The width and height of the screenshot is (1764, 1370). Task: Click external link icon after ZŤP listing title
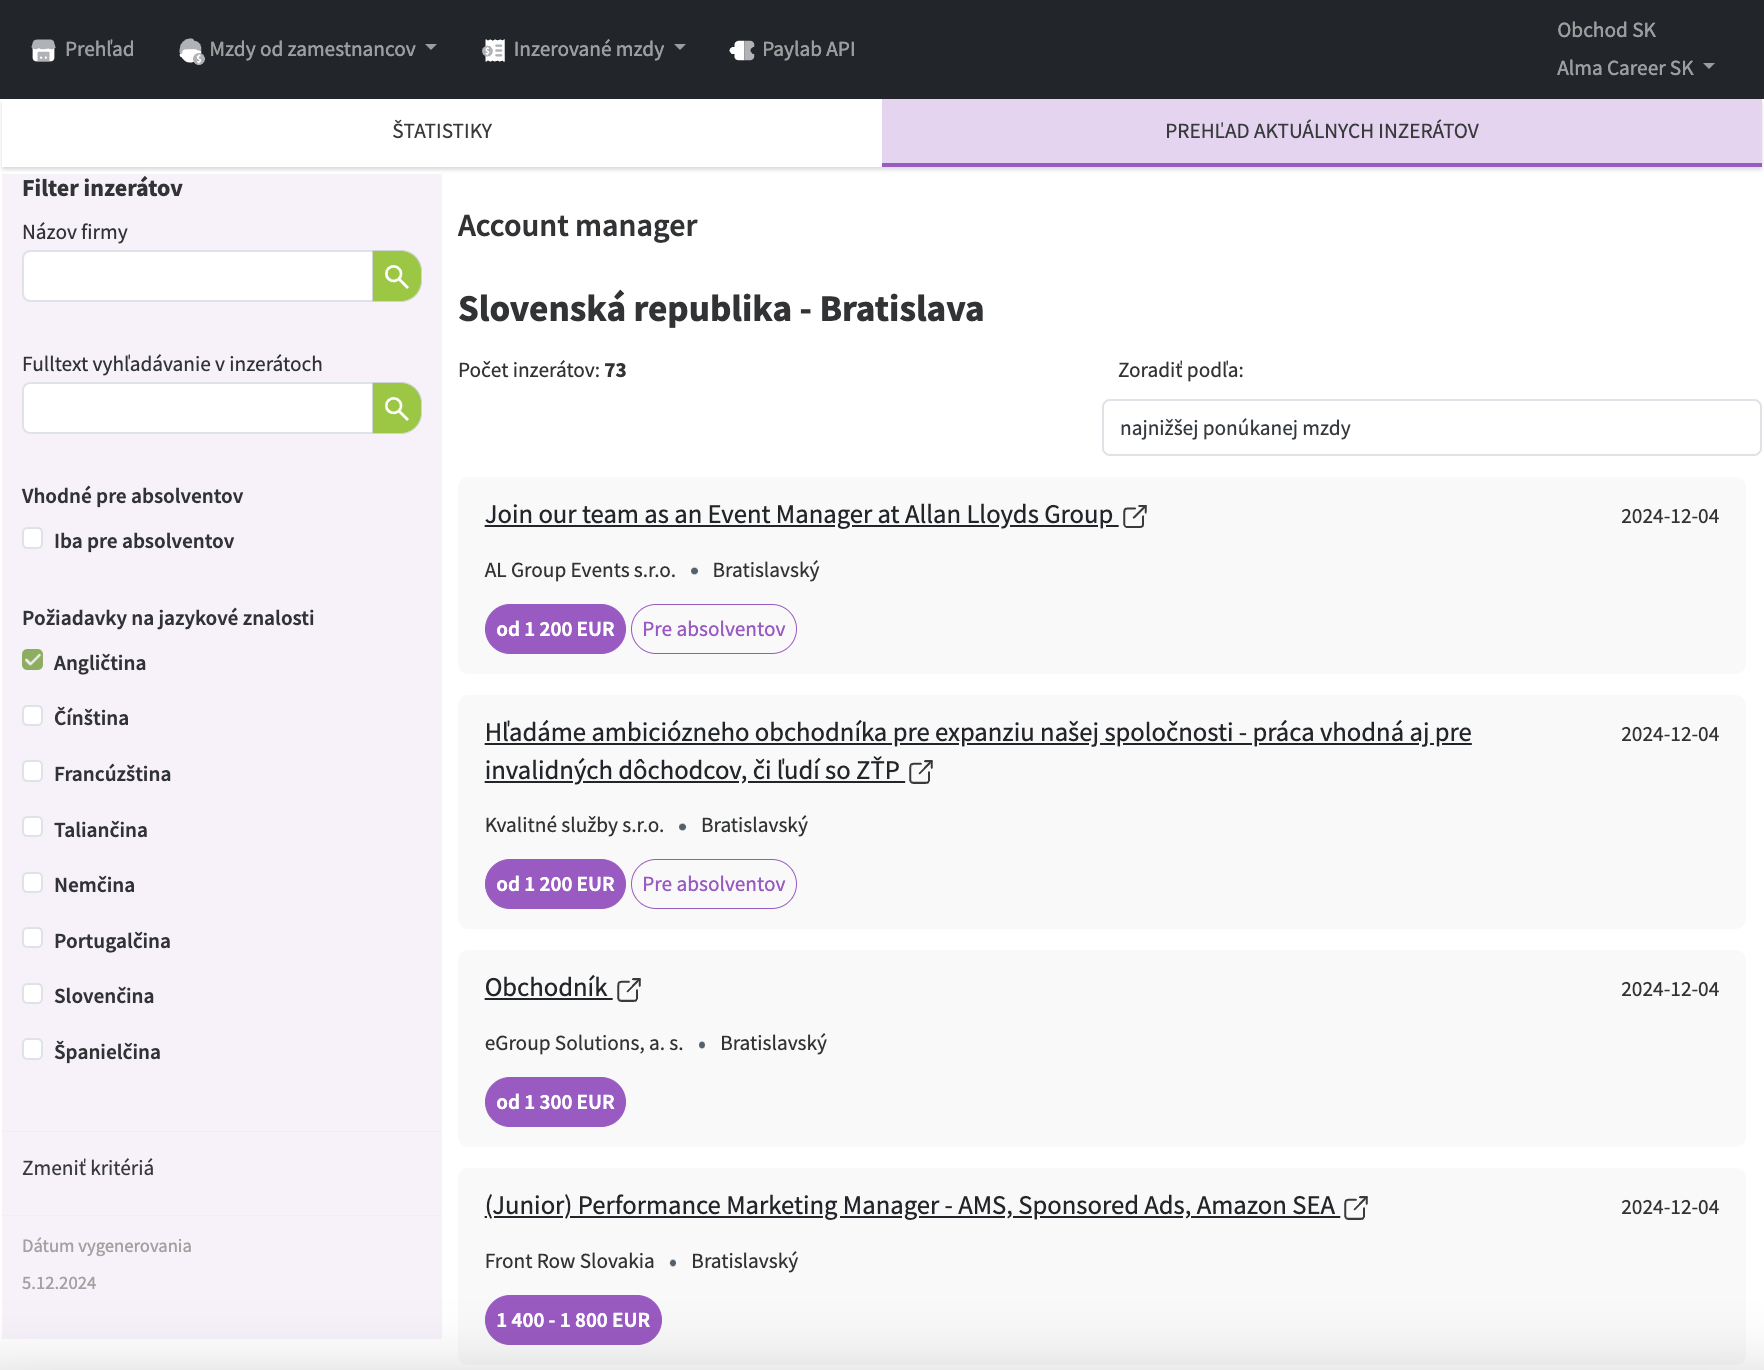tap(921, 772)
